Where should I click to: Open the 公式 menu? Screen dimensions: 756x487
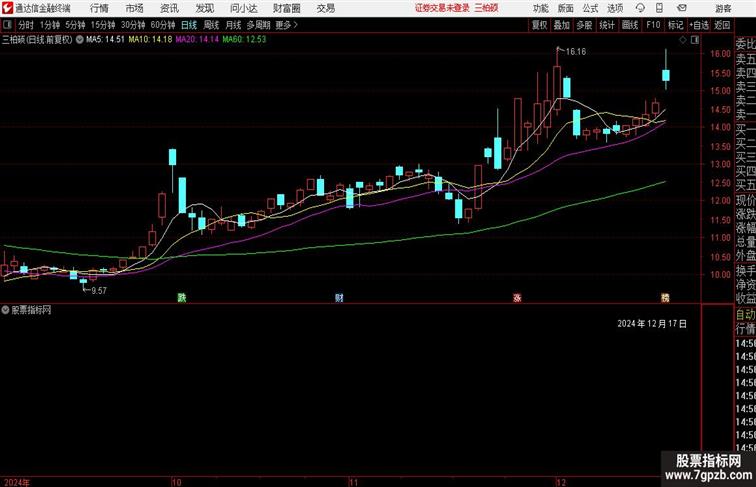tap(590, 8)
